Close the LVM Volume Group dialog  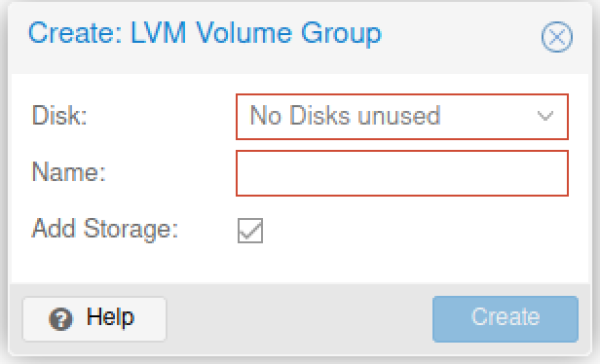[x=557, y=37]
